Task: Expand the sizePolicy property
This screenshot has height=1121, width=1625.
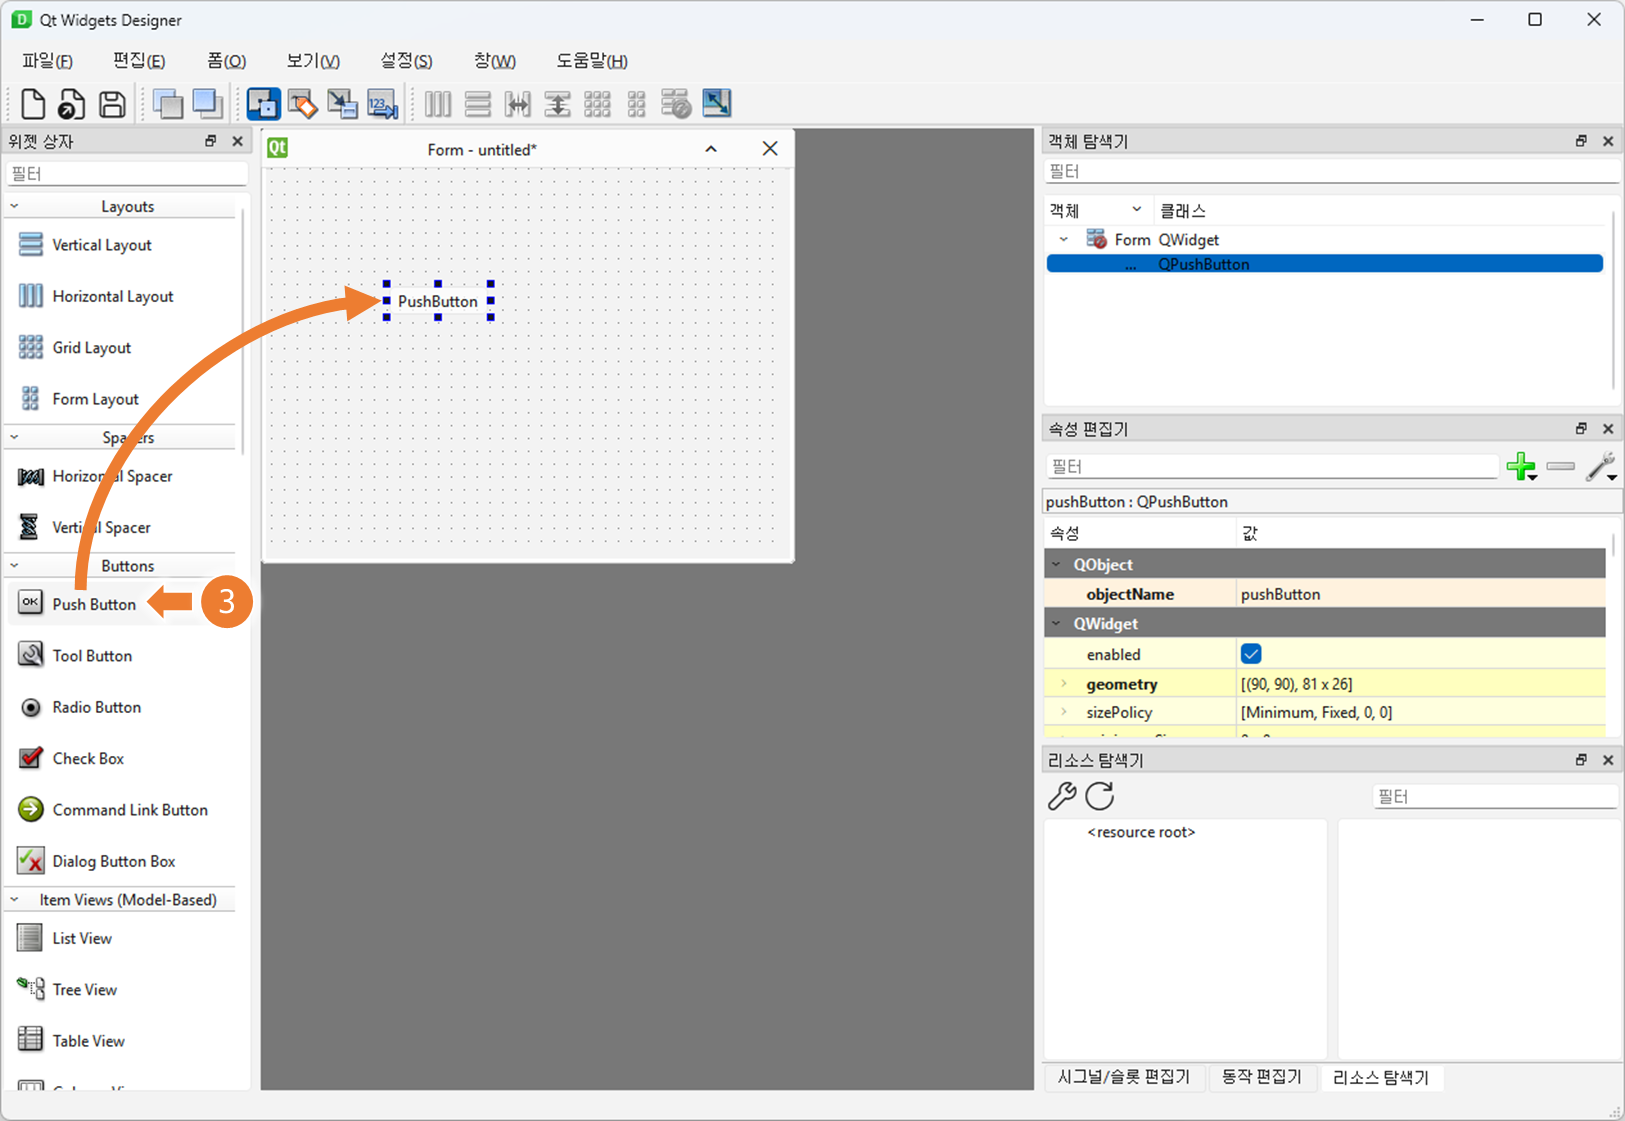Action: 1064,712
